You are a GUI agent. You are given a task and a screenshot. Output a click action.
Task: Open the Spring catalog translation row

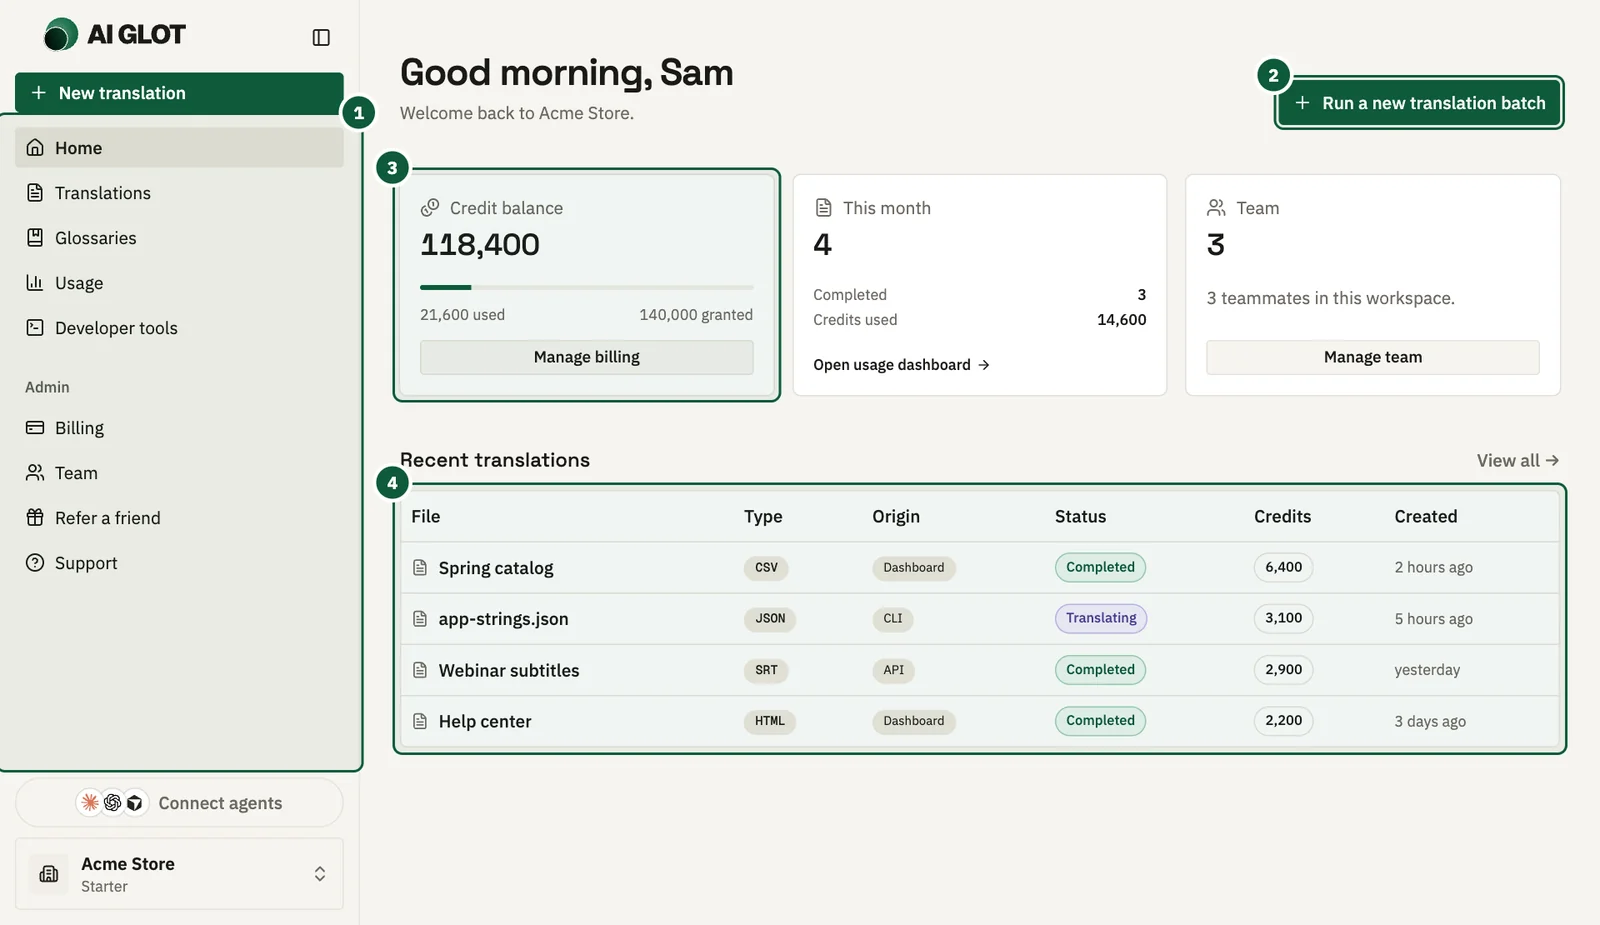(980, 568)
